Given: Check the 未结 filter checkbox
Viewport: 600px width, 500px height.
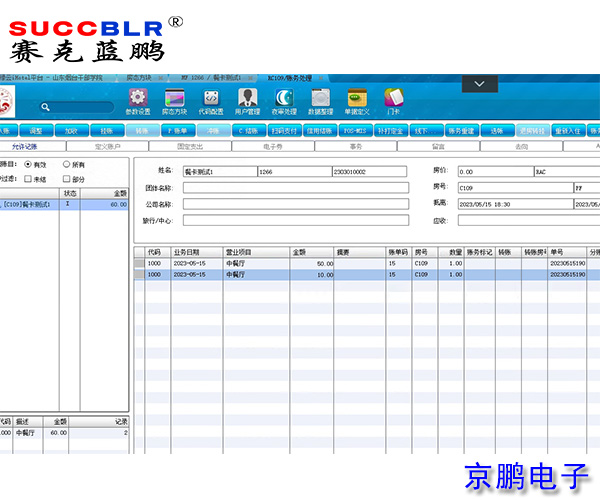Looking at the screenshot, I should coord(27,179).
